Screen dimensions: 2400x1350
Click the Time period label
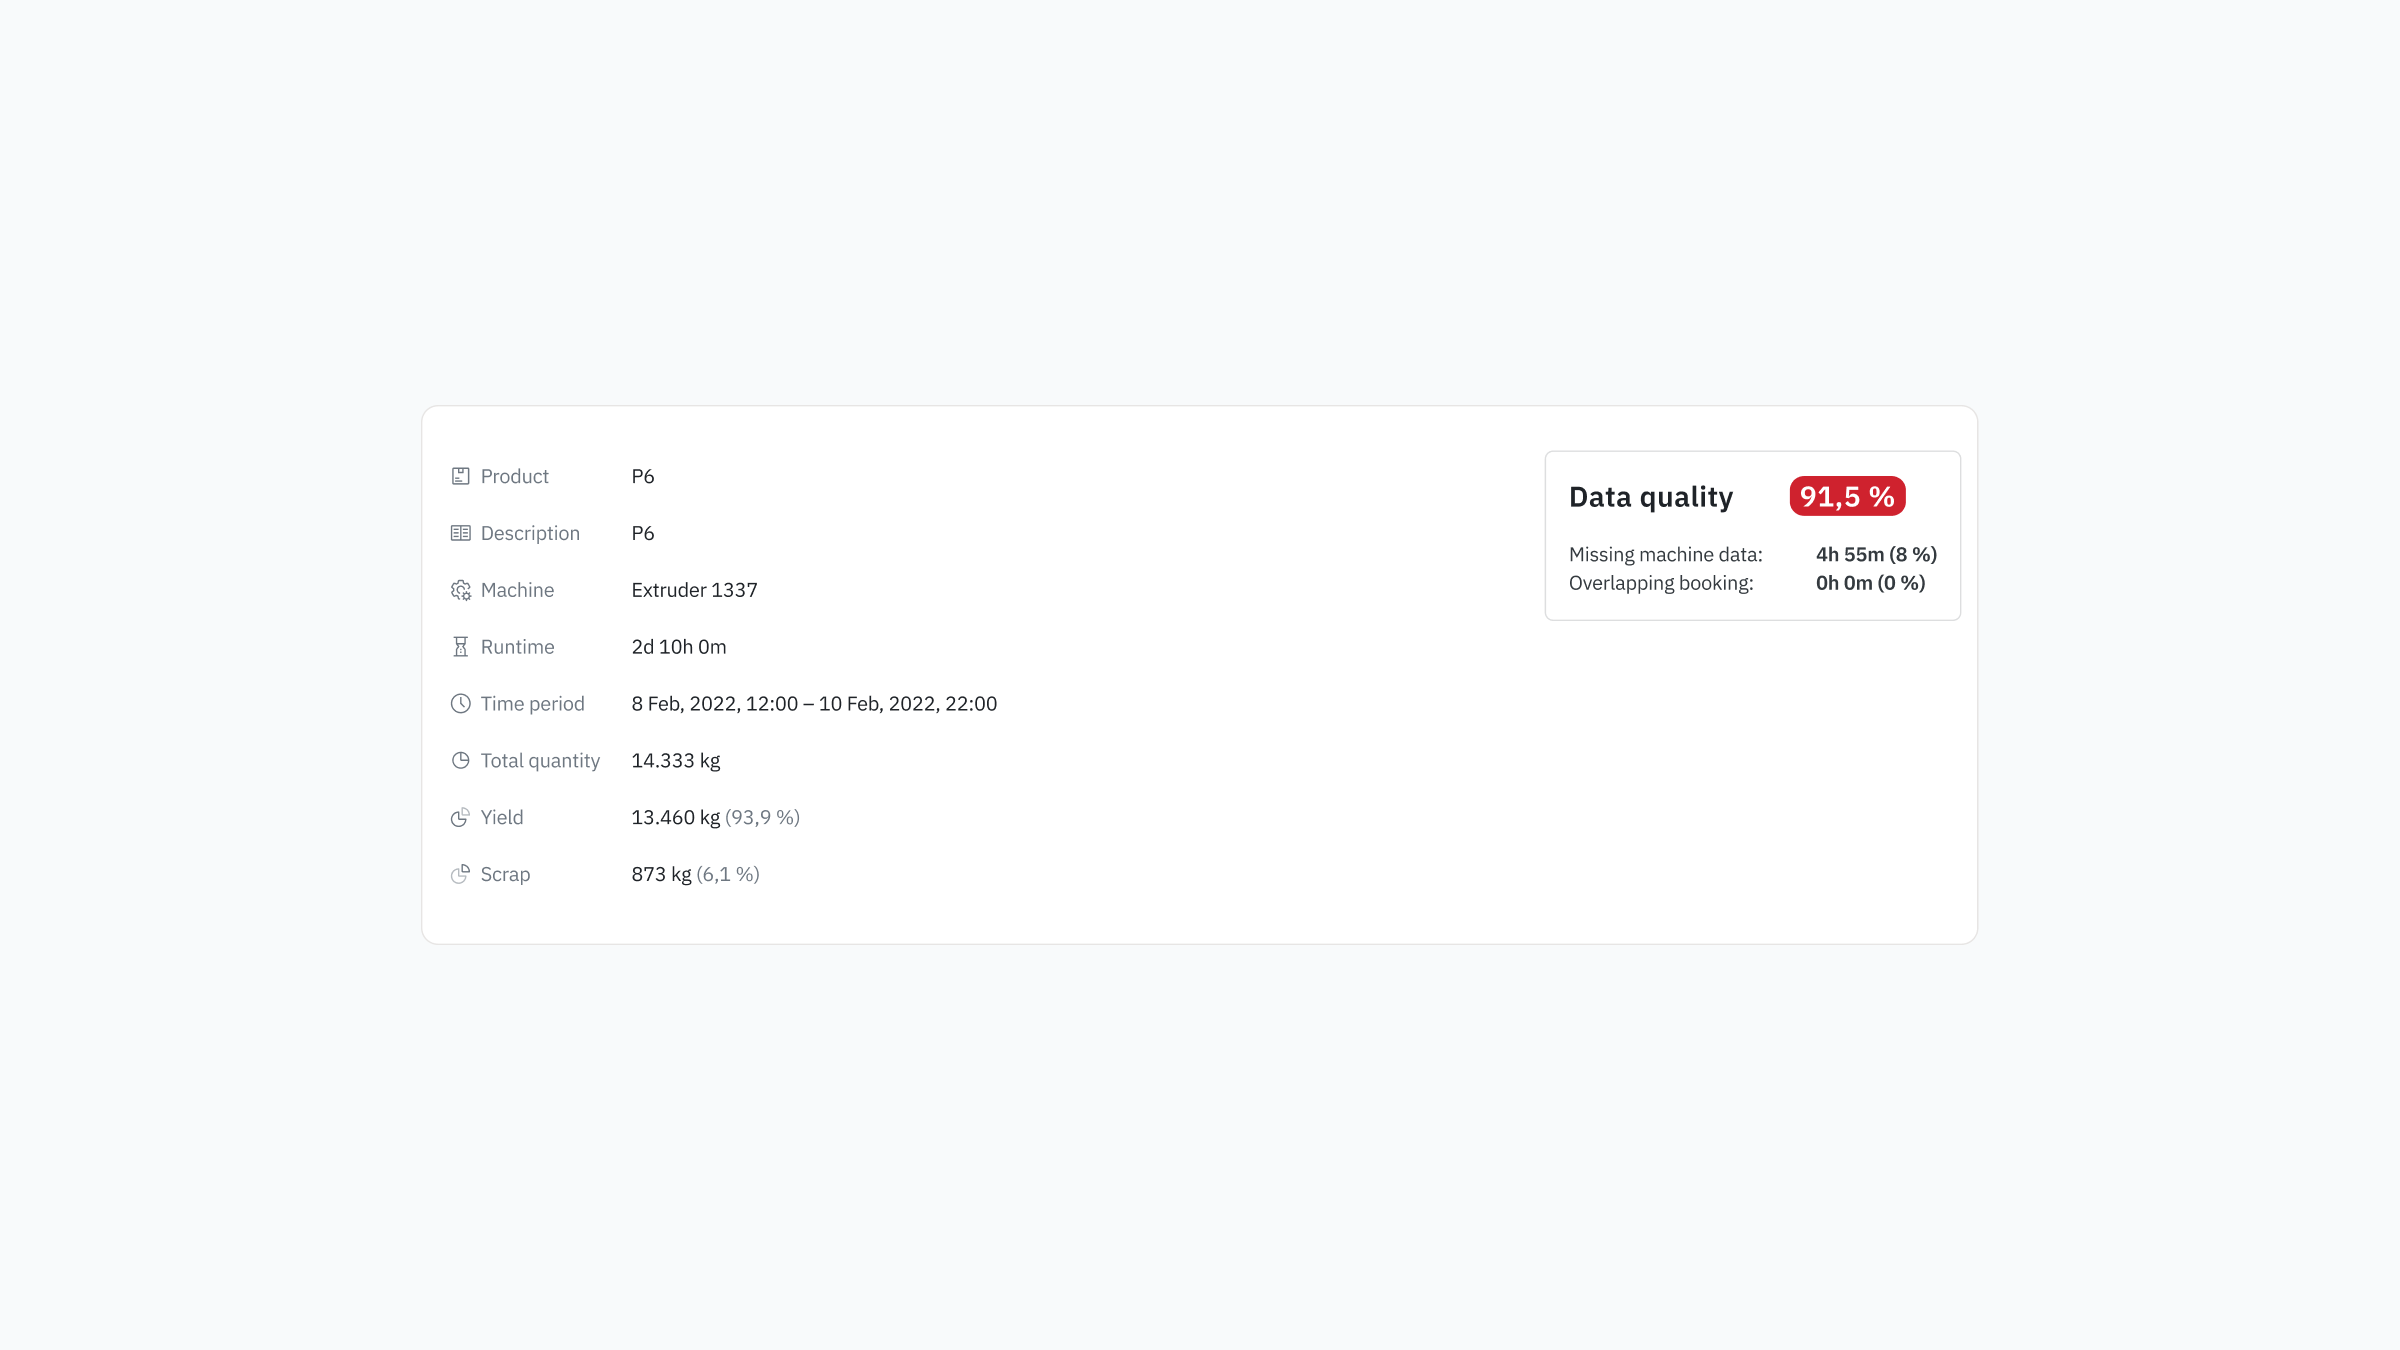(x=532, y=704)
